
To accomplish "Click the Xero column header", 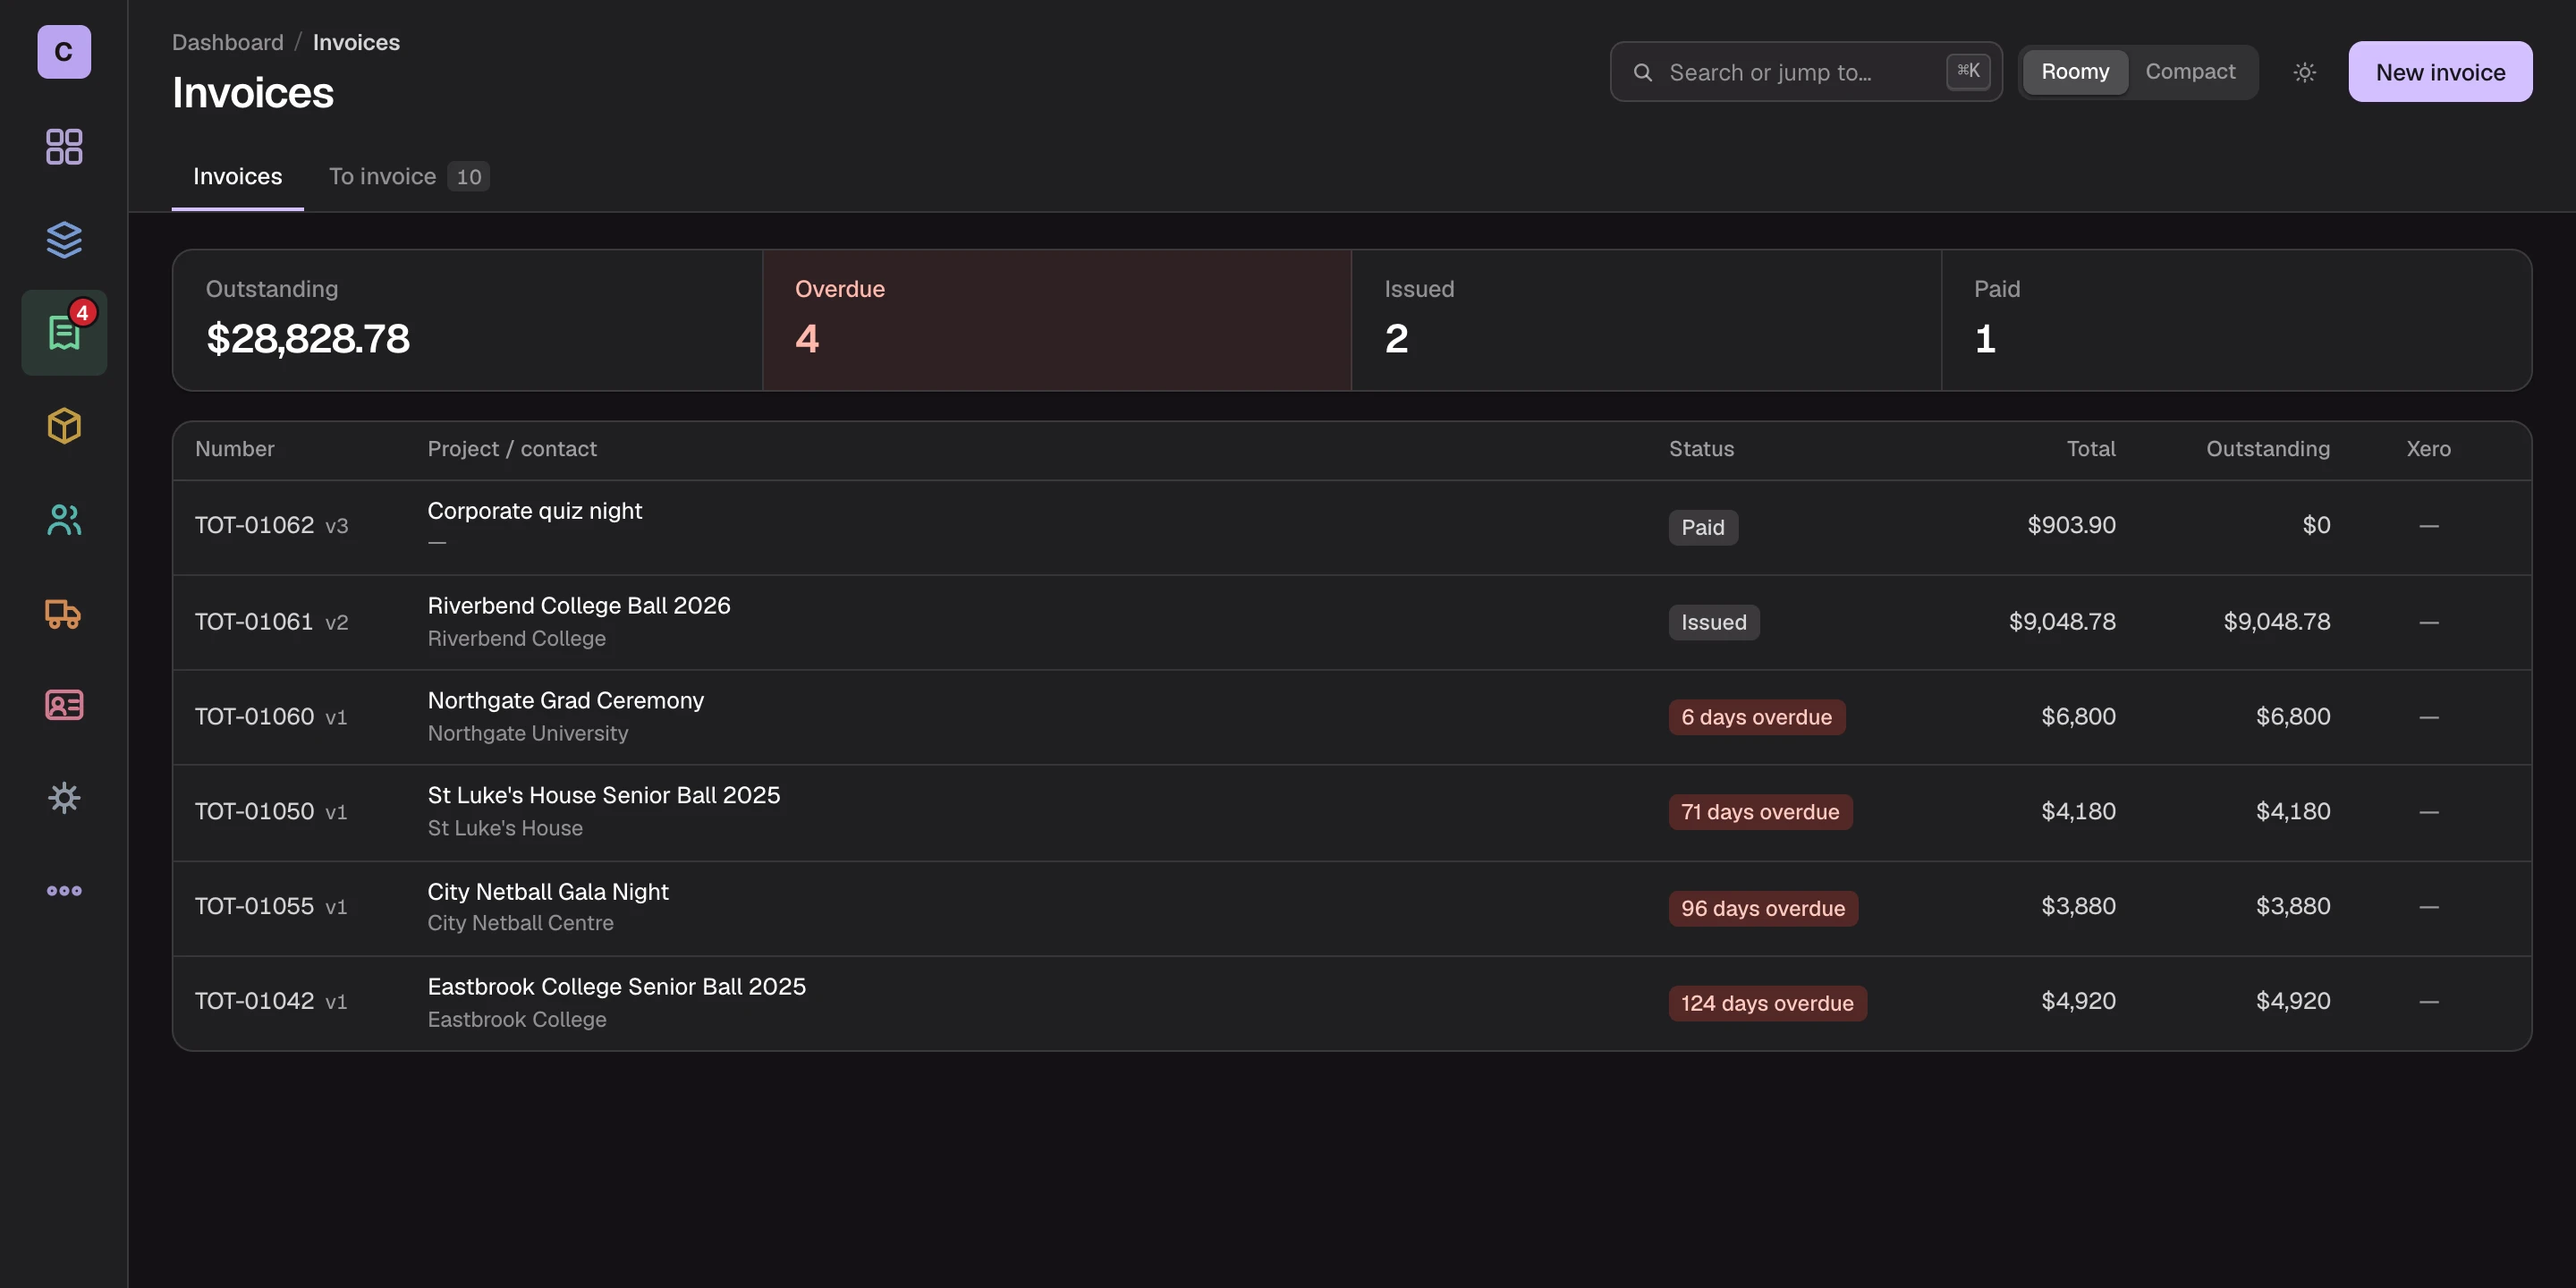I will click(x=2428, y=449).
